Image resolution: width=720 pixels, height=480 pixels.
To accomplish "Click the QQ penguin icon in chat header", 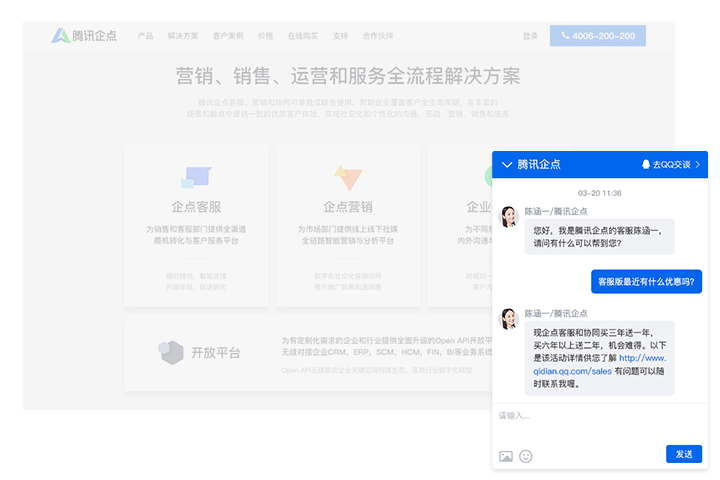I will [x=646, y=164].
